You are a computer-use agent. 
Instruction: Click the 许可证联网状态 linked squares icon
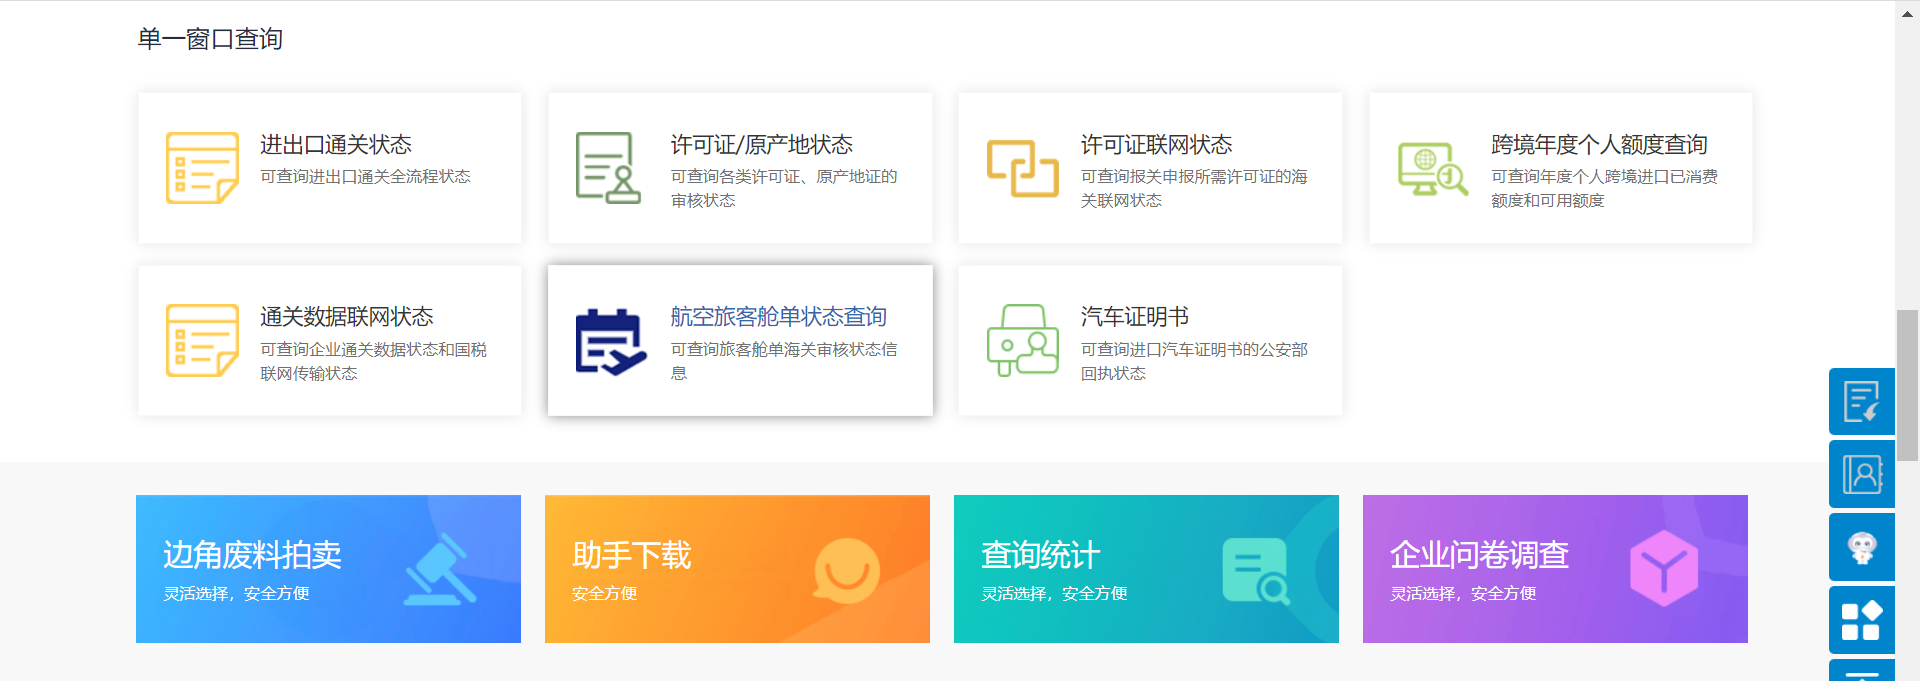1022,168
